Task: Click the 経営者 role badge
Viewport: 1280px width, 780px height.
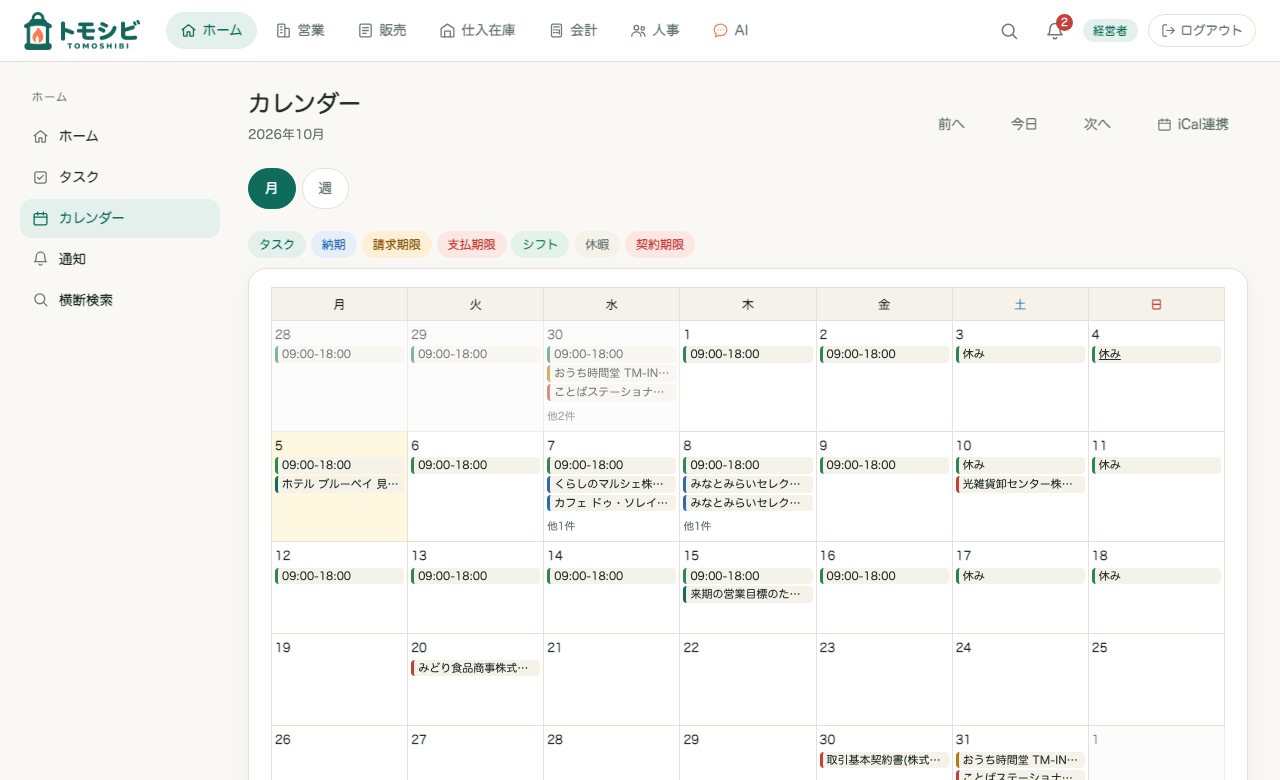Action: pyautogui.click(x=1110, y=31)
